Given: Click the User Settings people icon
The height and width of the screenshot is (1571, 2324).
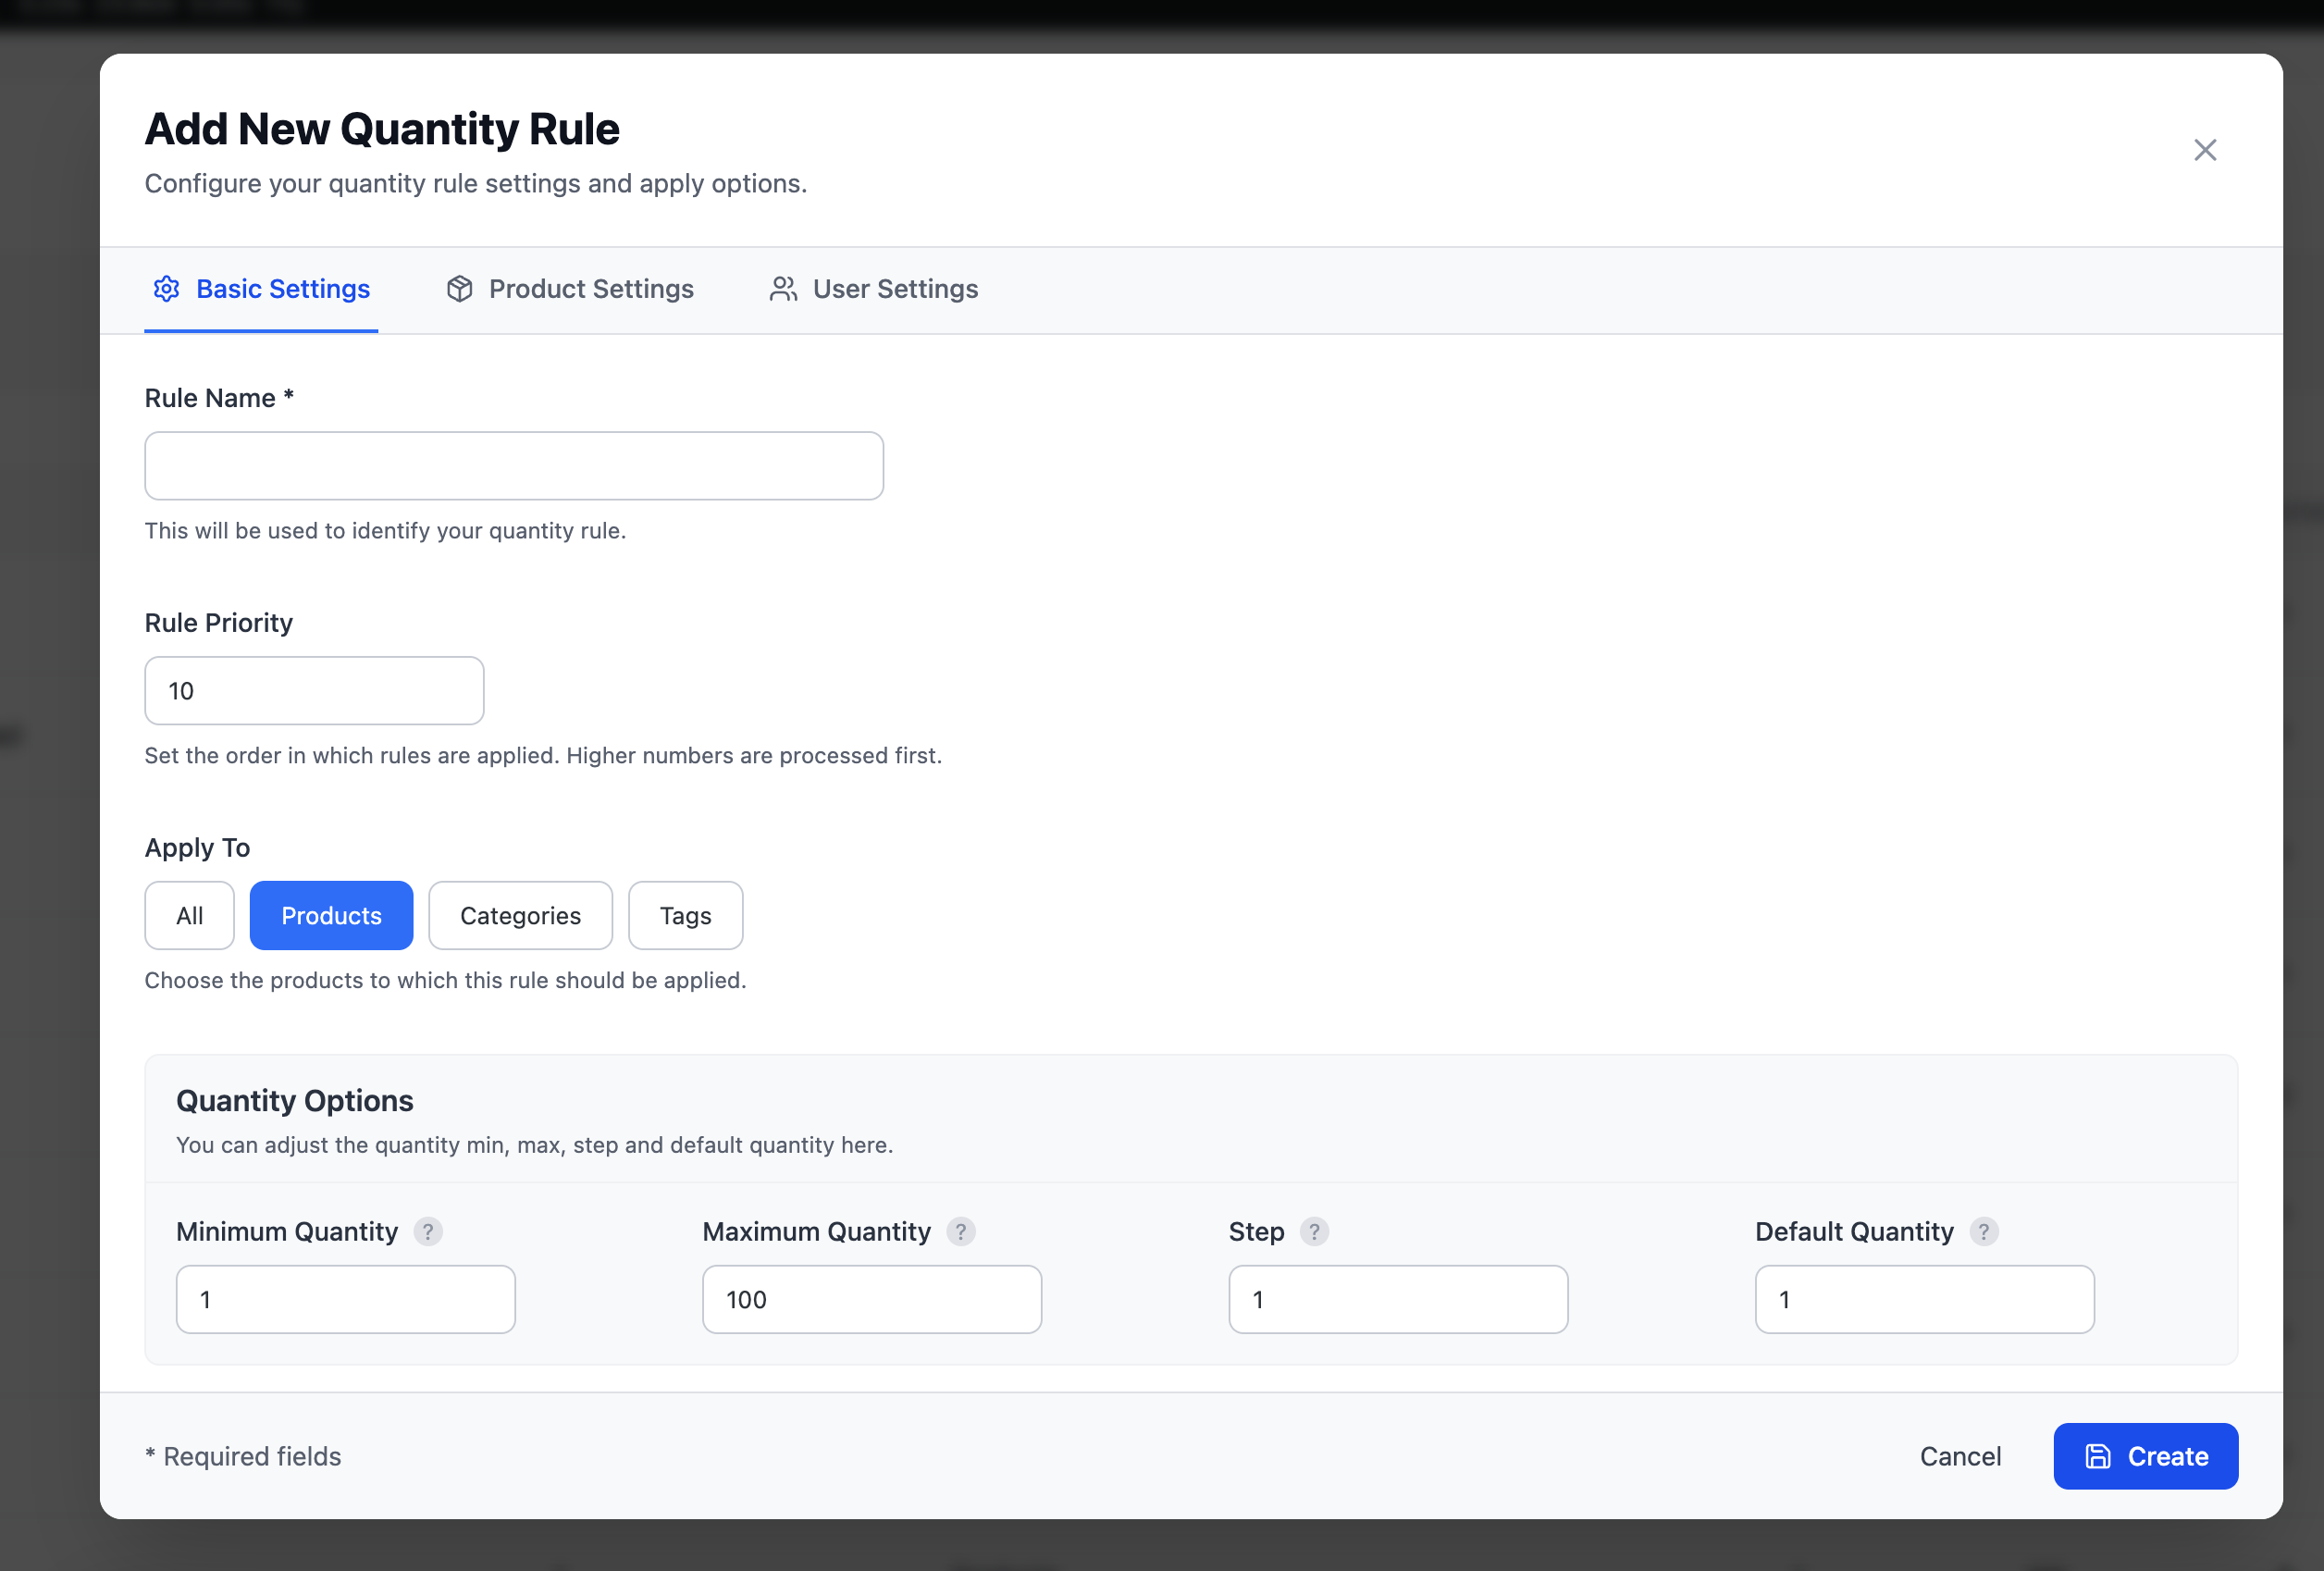Looking at the screenshot, I should [x=783, y=289].
